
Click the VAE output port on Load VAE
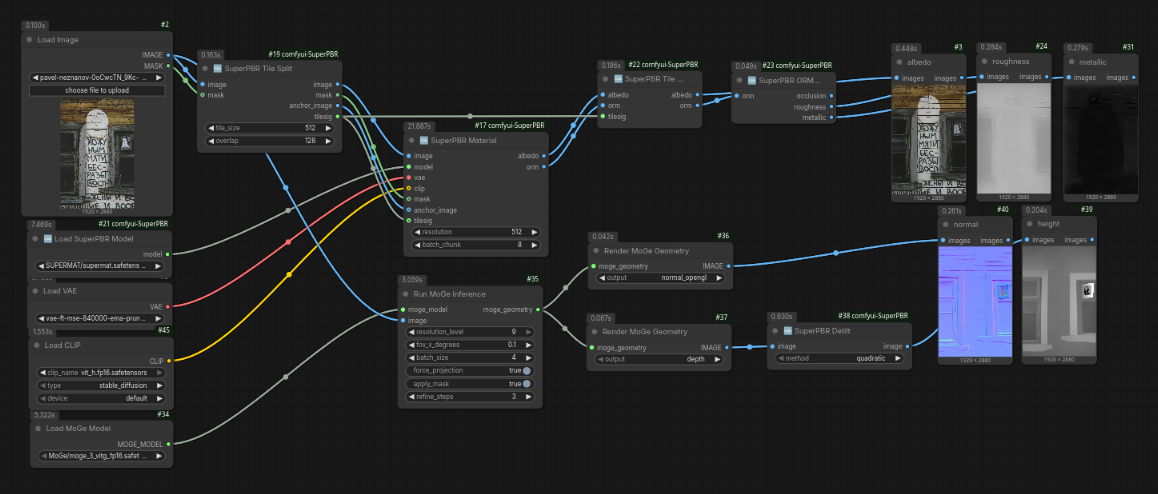168,306
